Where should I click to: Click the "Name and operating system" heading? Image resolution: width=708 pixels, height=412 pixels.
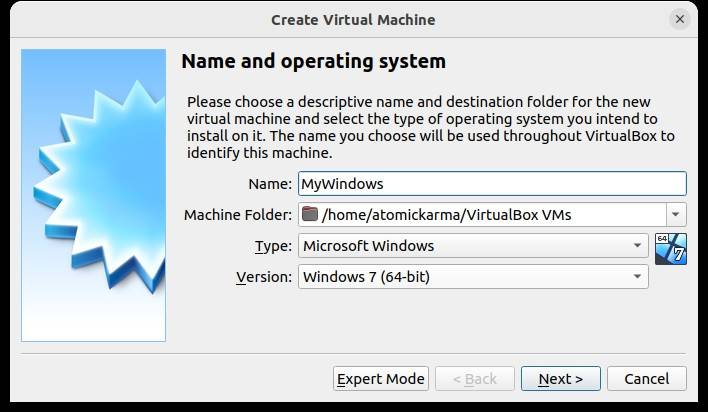[x=313, y=62]
